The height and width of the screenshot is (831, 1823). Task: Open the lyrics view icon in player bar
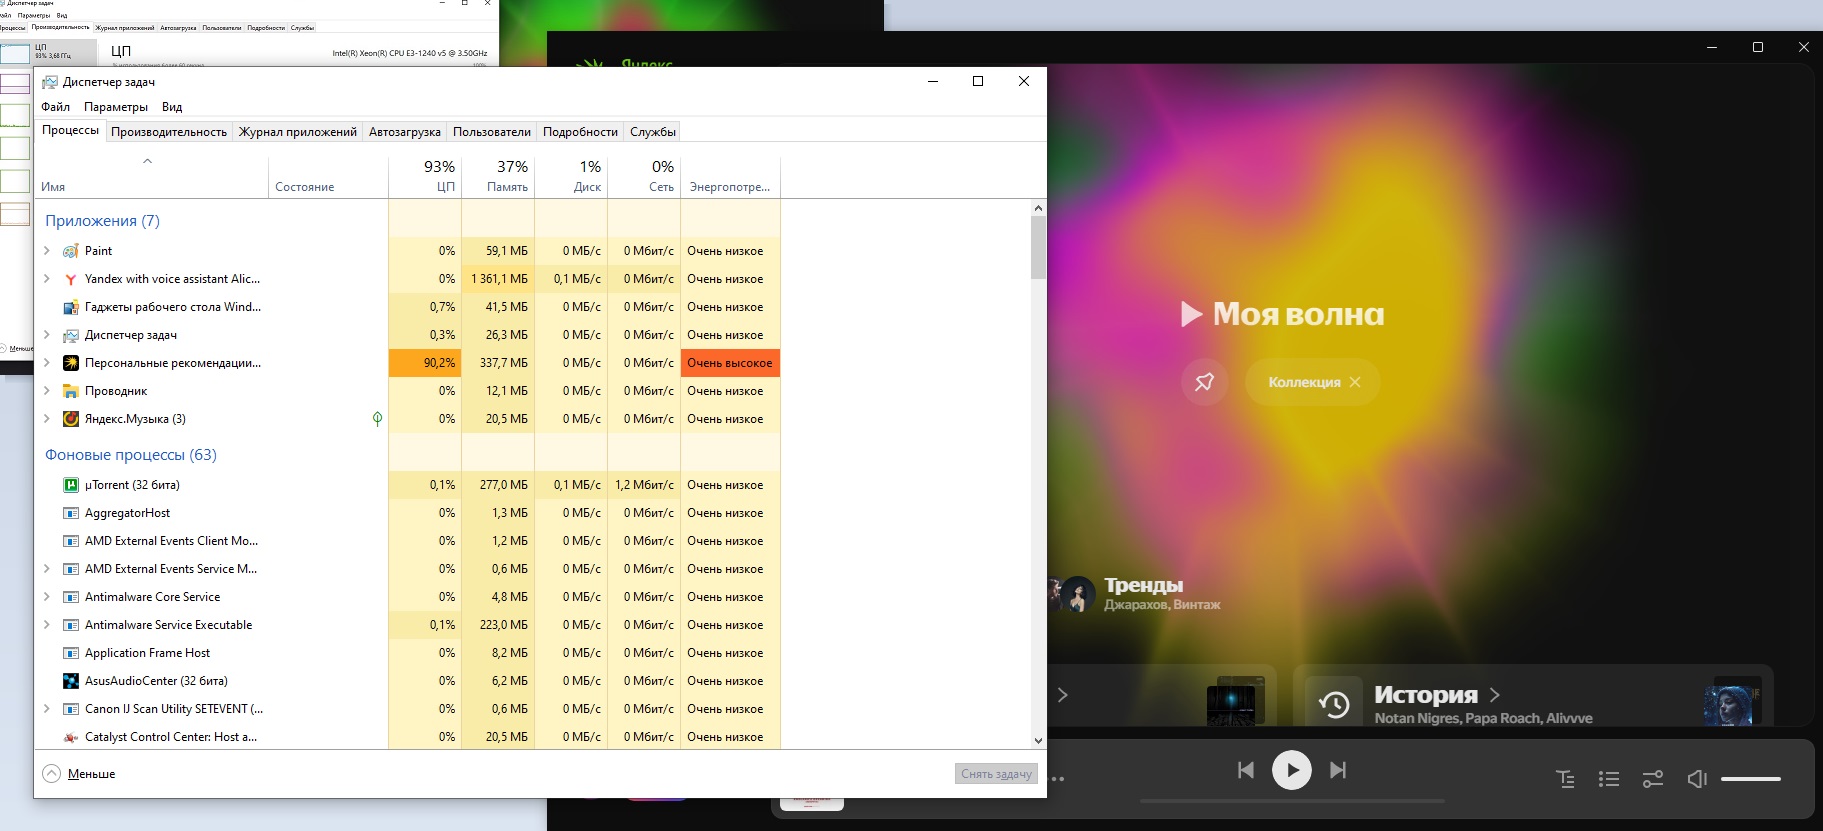1566,779
